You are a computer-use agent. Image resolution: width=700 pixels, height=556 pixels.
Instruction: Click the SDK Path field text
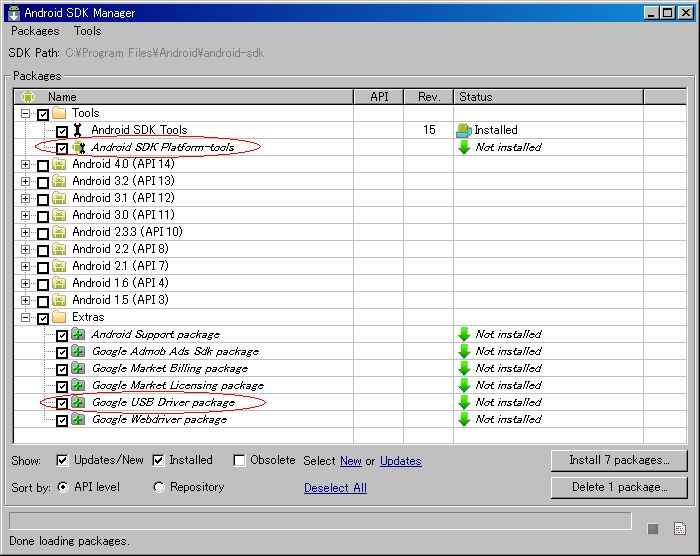tap(165, 53)
